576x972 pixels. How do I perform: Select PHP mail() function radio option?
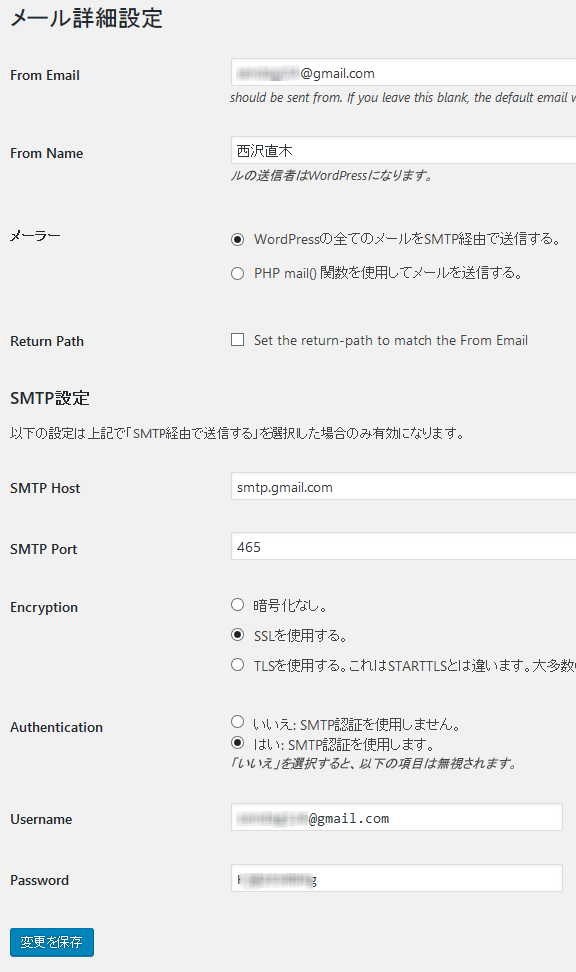[237, 273]
